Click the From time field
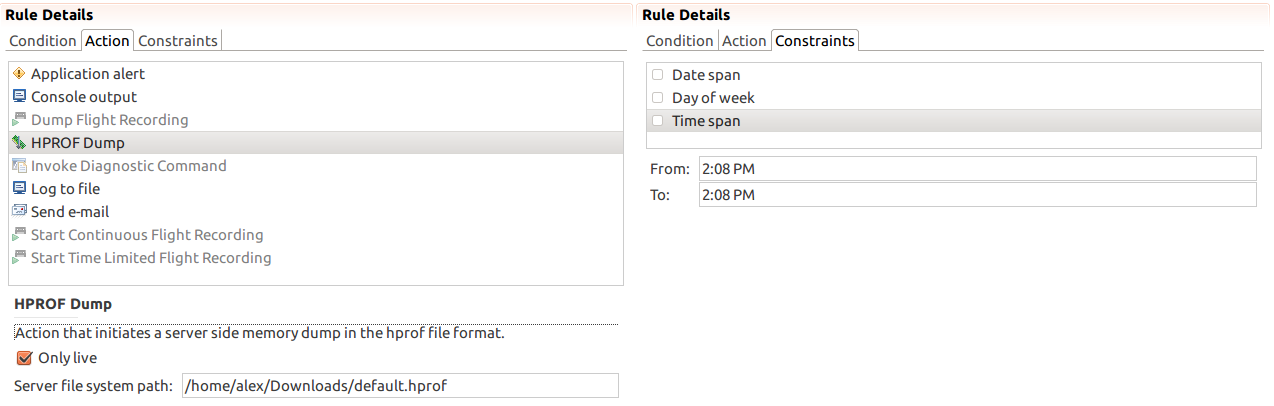This screenshot has width=1274, height=406. [x=976, y=168]
